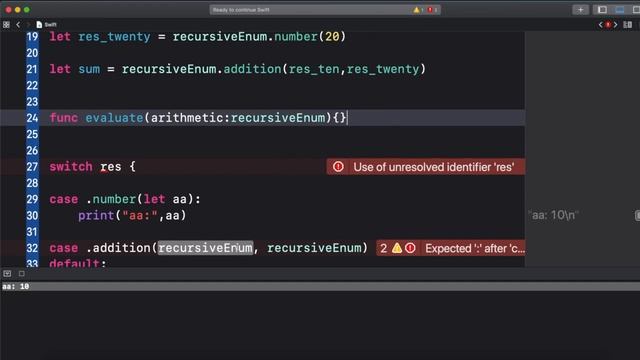Click line number 32 in gutter
Viewport: 640px width, 360px height.
coord(32,248)
